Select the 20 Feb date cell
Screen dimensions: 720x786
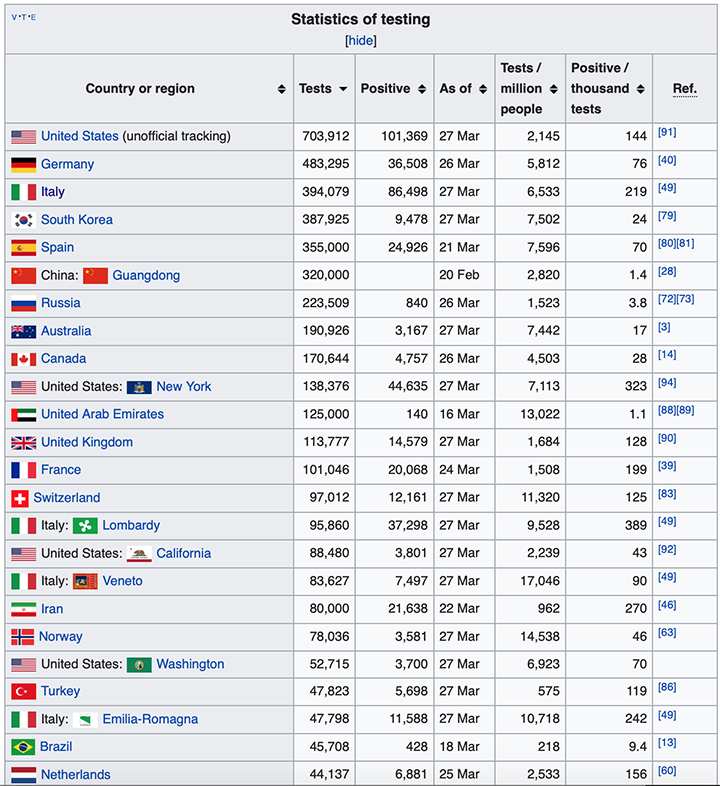(459, 275)
